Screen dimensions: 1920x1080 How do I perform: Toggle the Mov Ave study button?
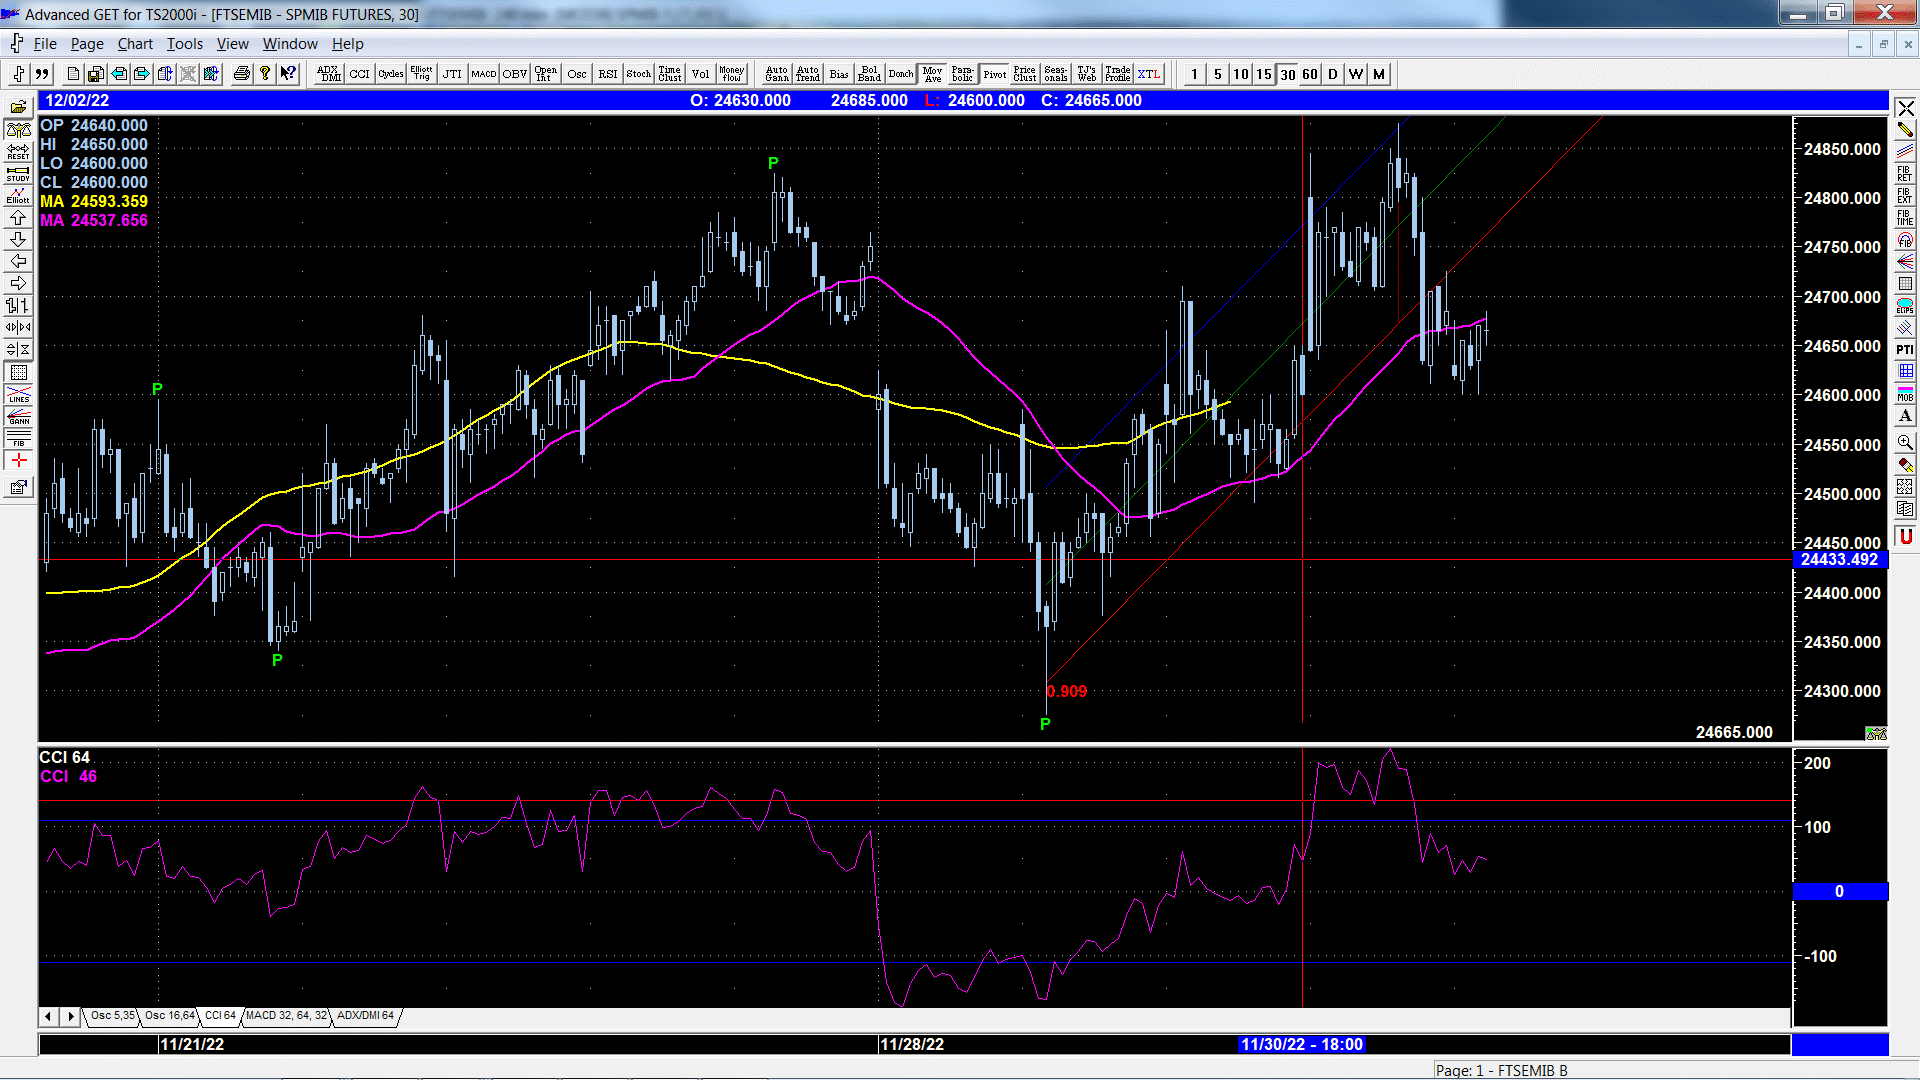pos(932,74)
